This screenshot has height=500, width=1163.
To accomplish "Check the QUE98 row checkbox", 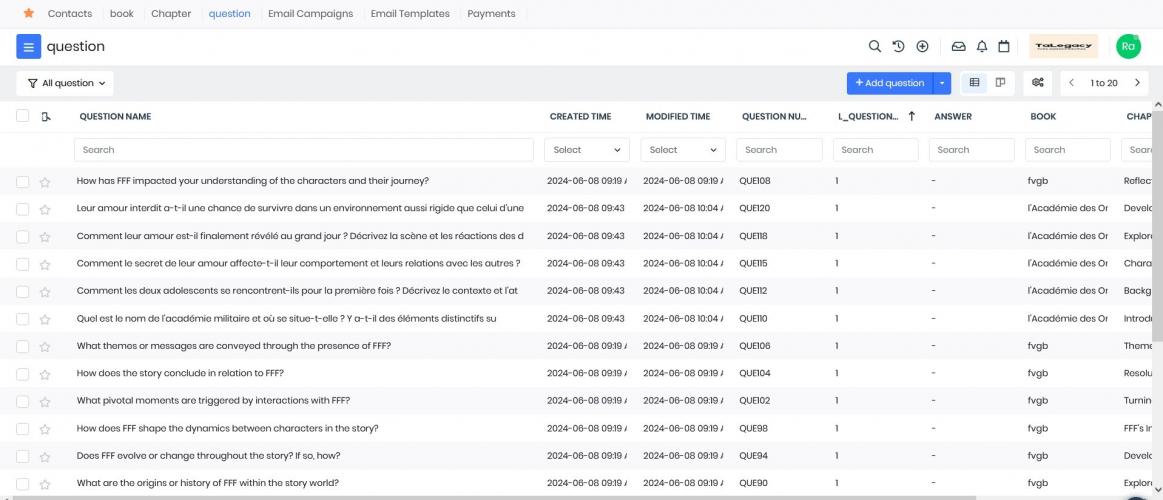I will pyautogui.click(x=22, y=429).
